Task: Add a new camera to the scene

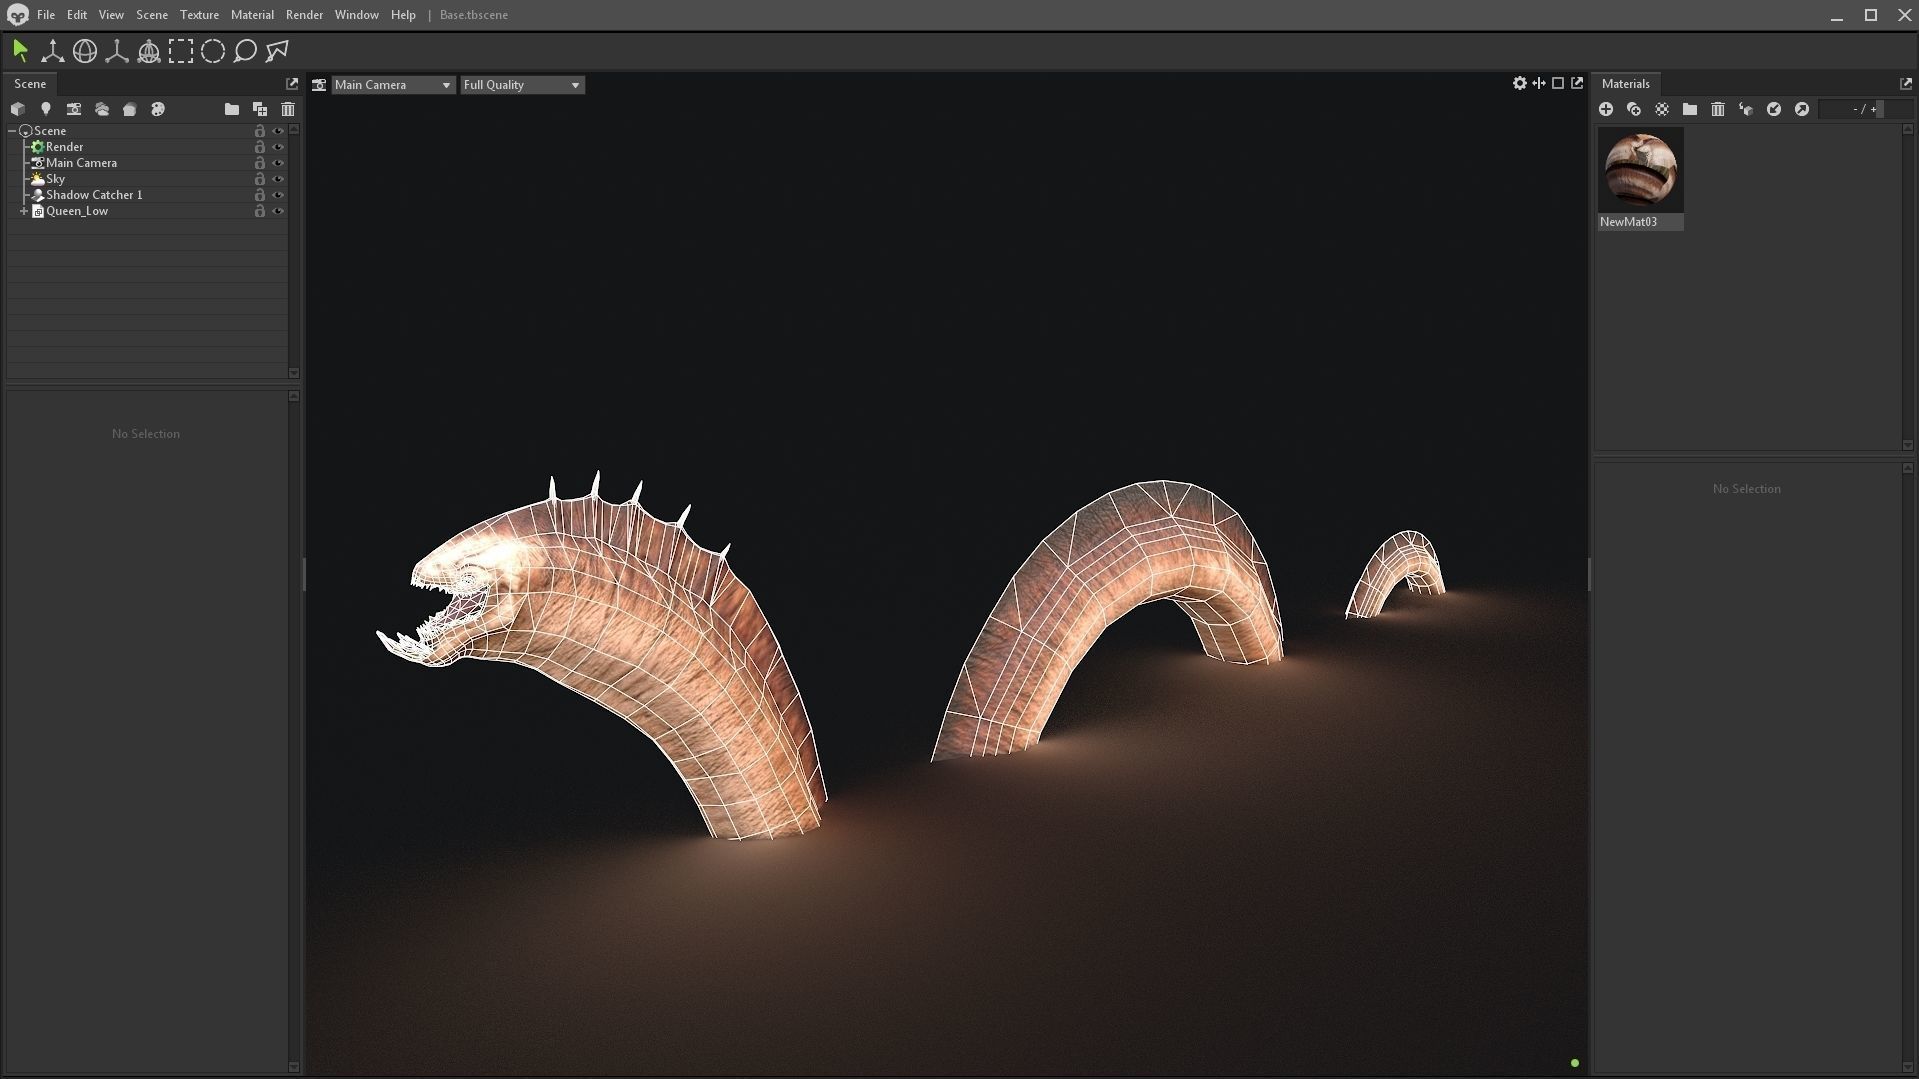Action: (74, 109)
